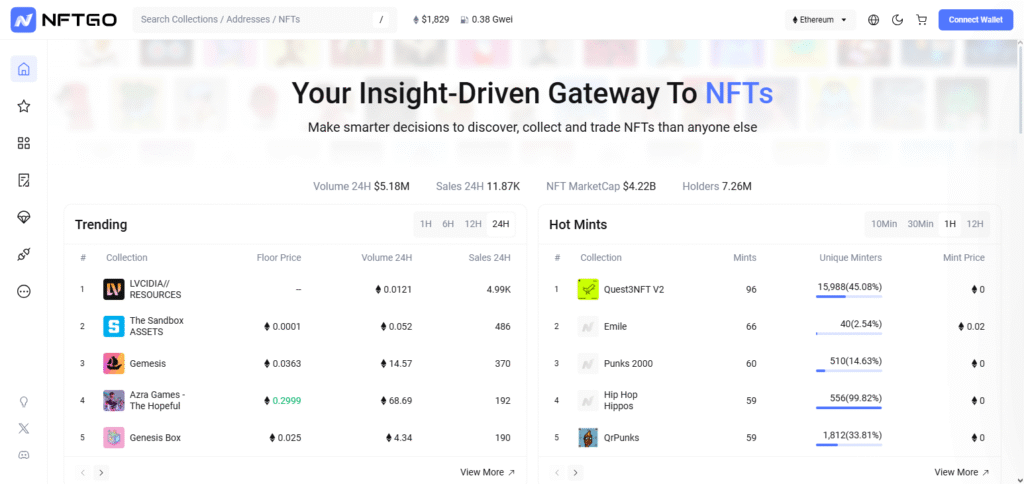Open the Home sidebar icon
Viewport: 1024px width, 484px height.
tap(24, 69)
